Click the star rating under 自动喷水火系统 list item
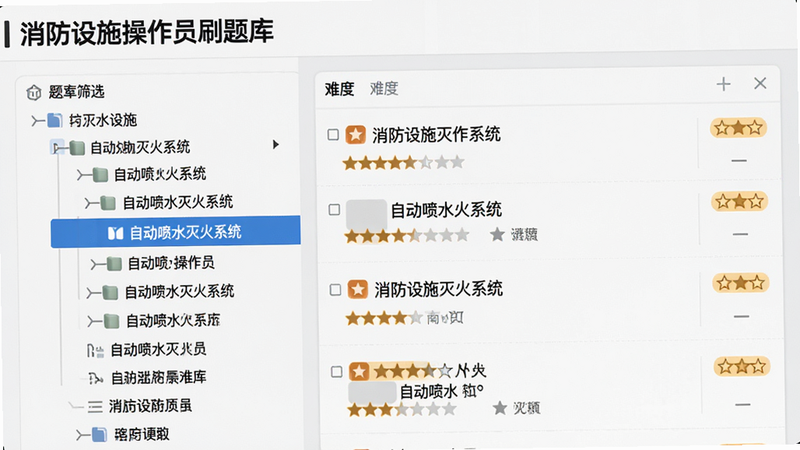The height and width of the screenshot is (450, 800). coord(407,236)
